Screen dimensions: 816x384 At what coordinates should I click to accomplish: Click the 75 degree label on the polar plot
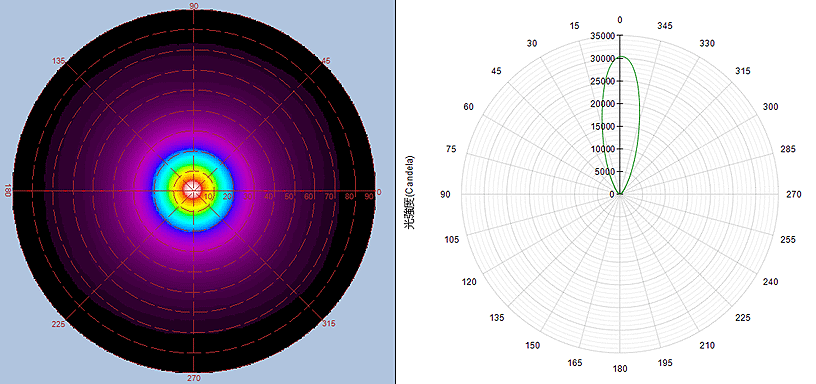451,149
